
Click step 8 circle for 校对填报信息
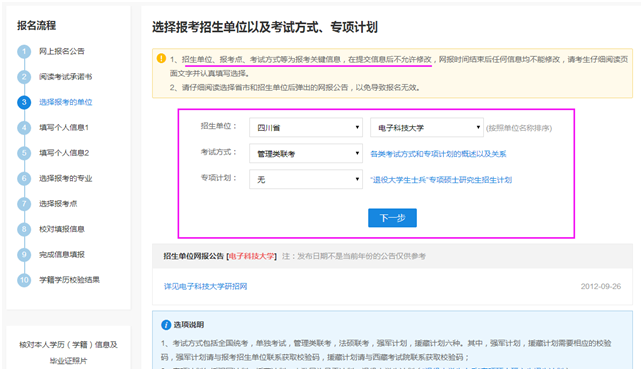(24, 230)
